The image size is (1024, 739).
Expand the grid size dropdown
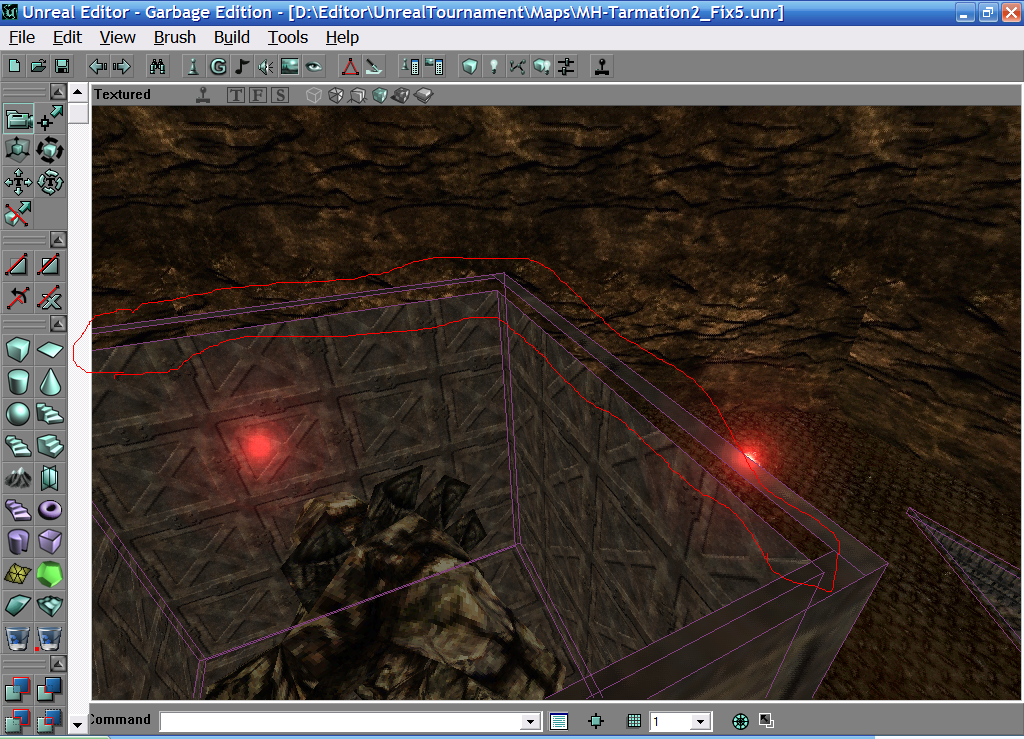coord(700,721)
